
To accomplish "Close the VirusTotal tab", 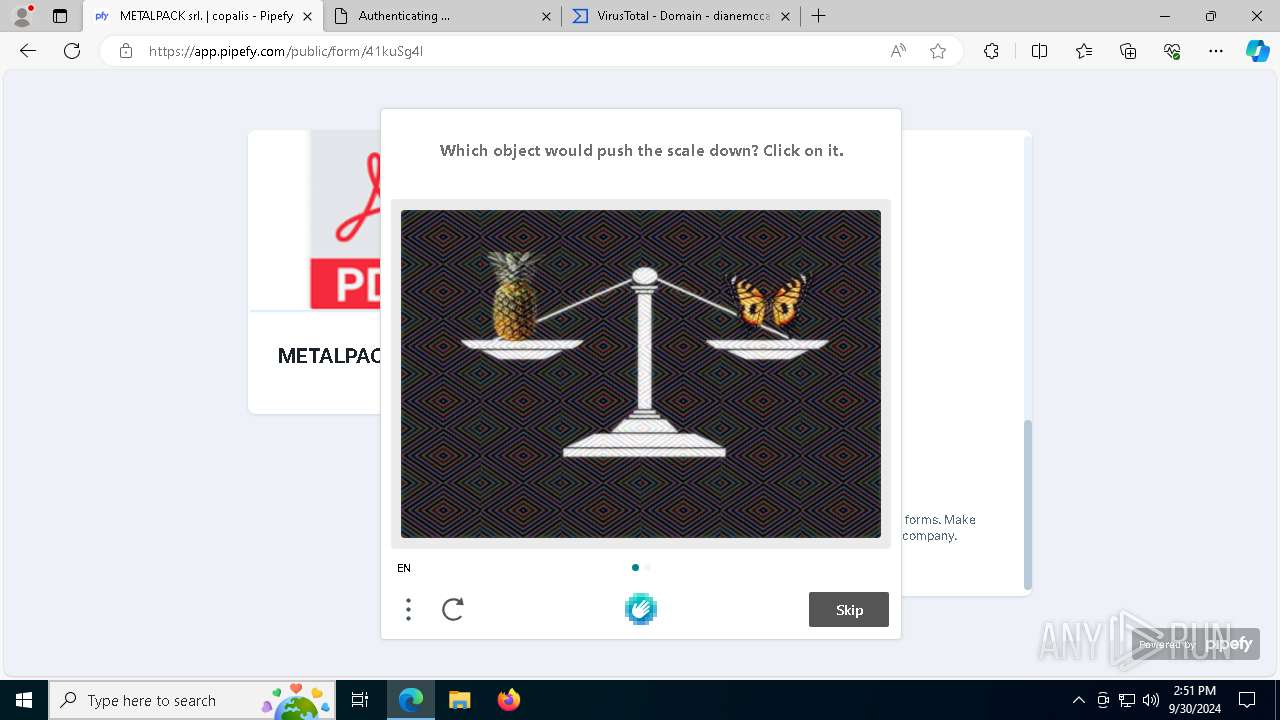I will click(785, 16).
